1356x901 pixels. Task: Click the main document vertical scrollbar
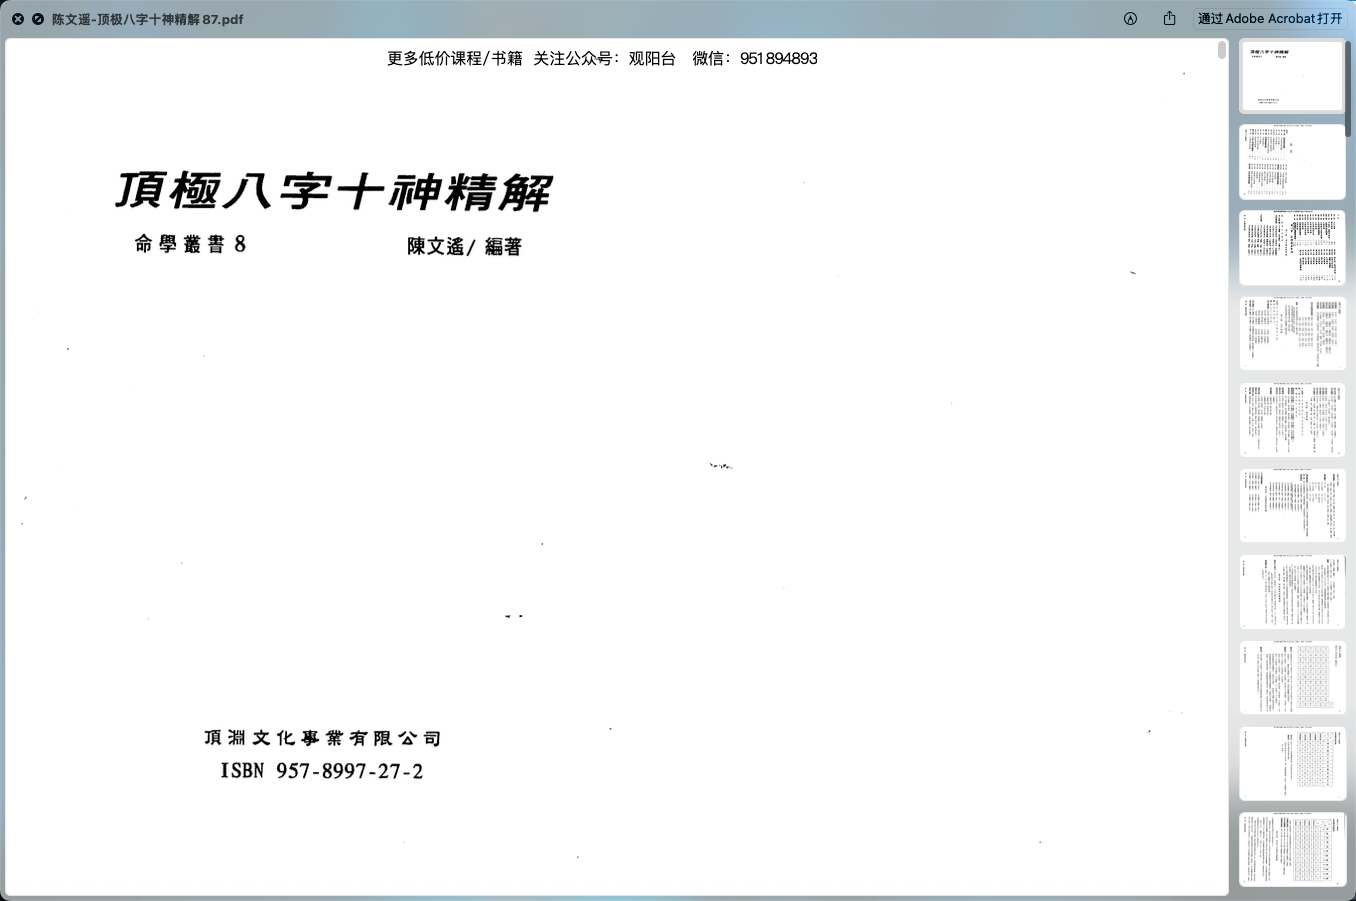coord(1222,50)
